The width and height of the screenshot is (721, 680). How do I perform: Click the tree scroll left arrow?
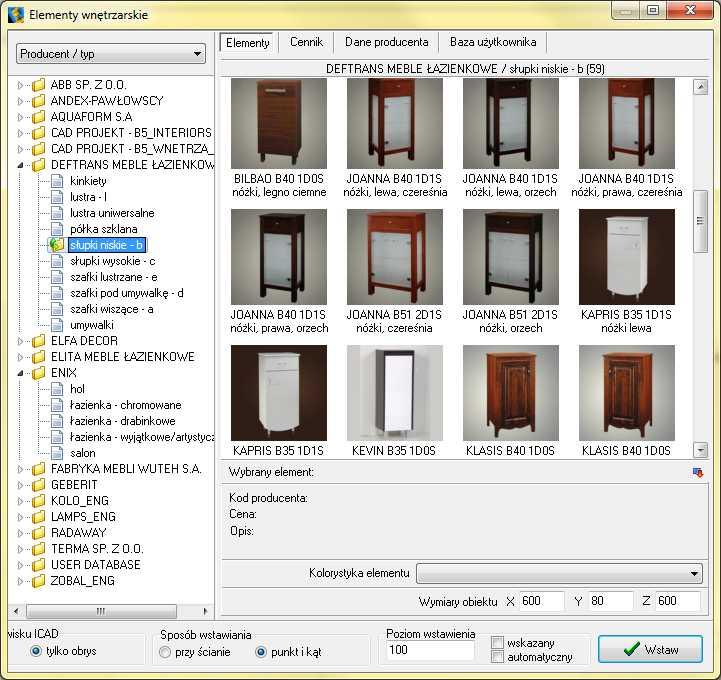click(17, 611)
